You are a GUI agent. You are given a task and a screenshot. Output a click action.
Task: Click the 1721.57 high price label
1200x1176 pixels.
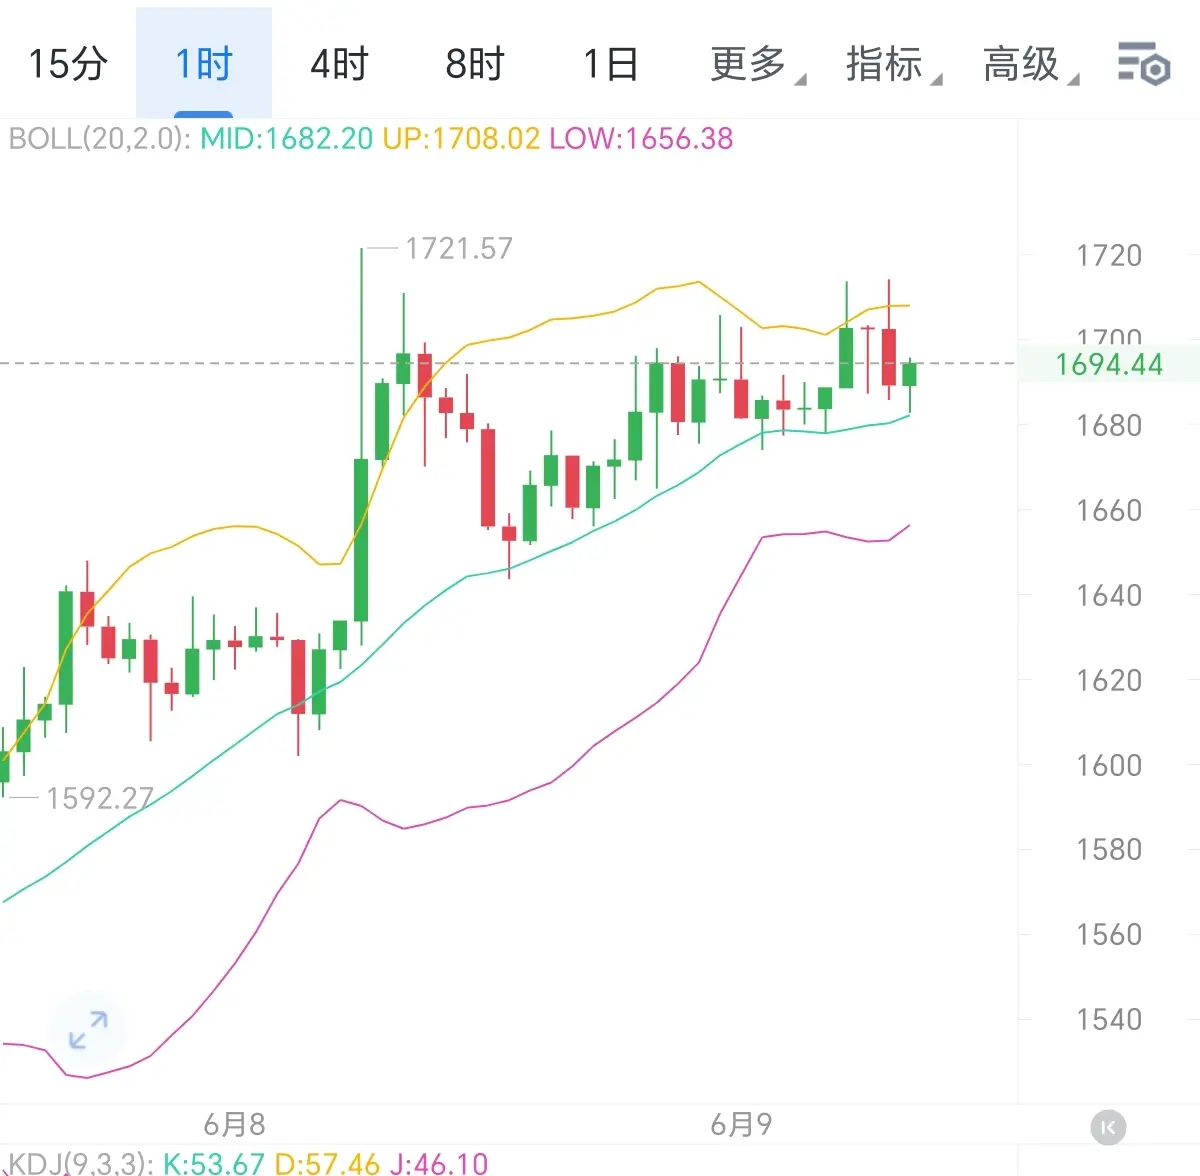(459, 248)
